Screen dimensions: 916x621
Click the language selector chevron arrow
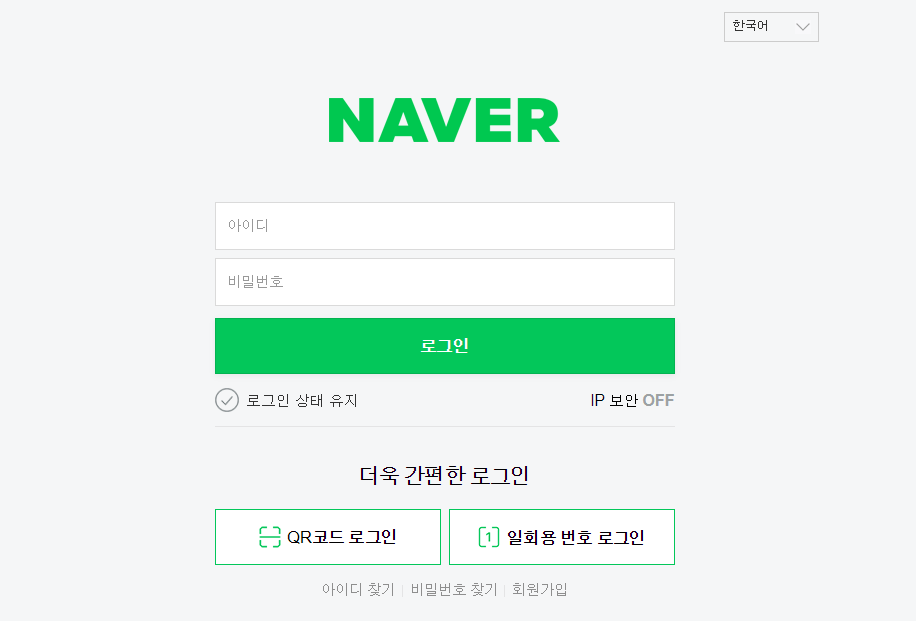803,27
